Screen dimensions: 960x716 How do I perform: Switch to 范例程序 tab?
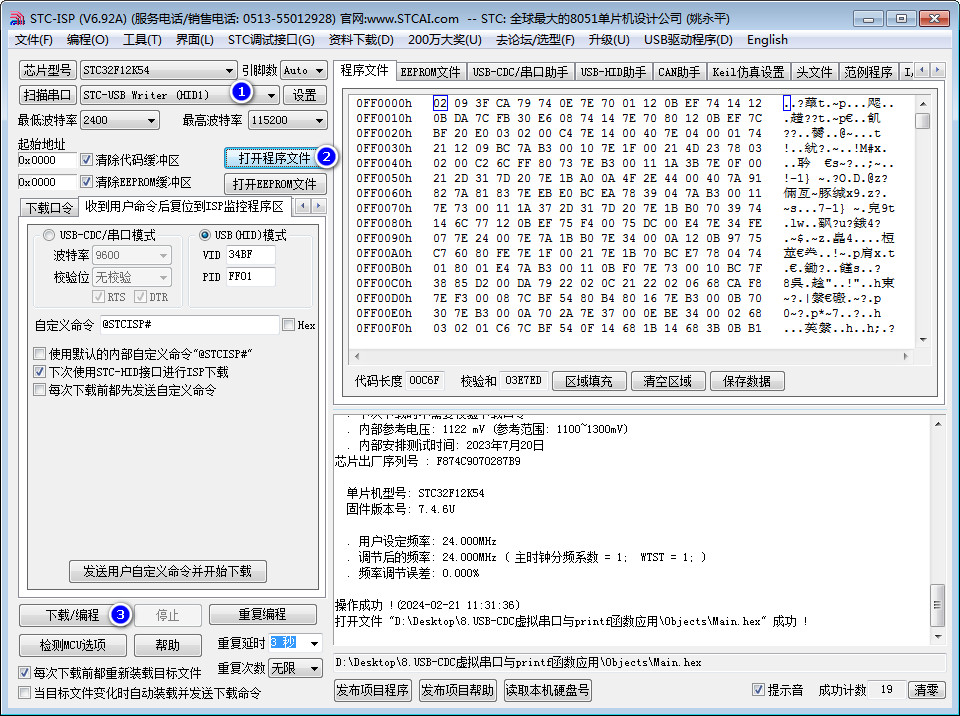[868, 72]
